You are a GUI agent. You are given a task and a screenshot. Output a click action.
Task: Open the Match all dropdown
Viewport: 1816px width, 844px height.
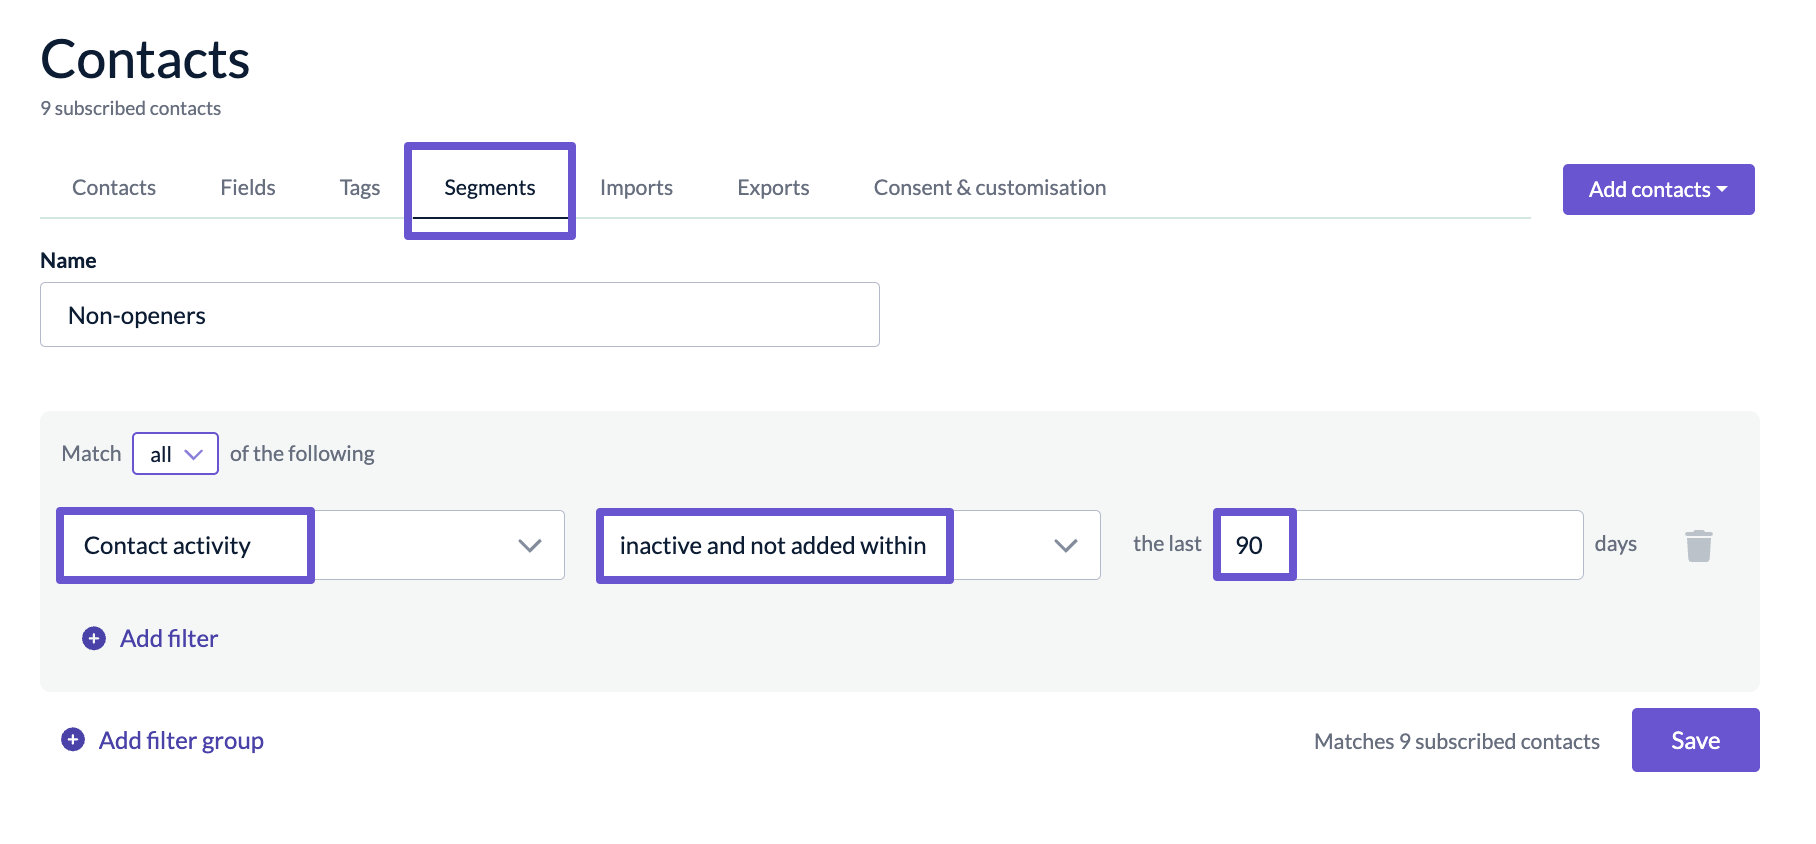[x=175, y=454]
